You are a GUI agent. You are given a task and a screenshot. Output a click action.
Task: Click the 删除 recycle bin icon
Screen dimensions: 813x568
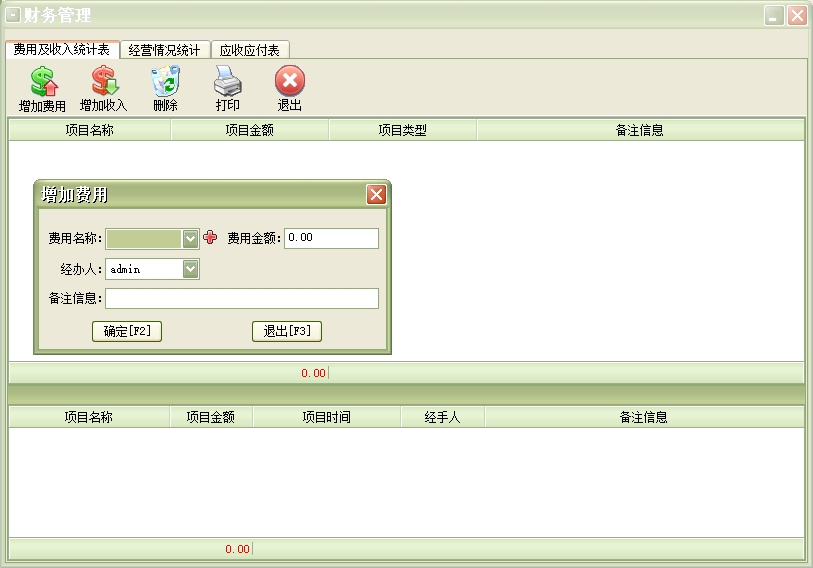tap(165, 82)
